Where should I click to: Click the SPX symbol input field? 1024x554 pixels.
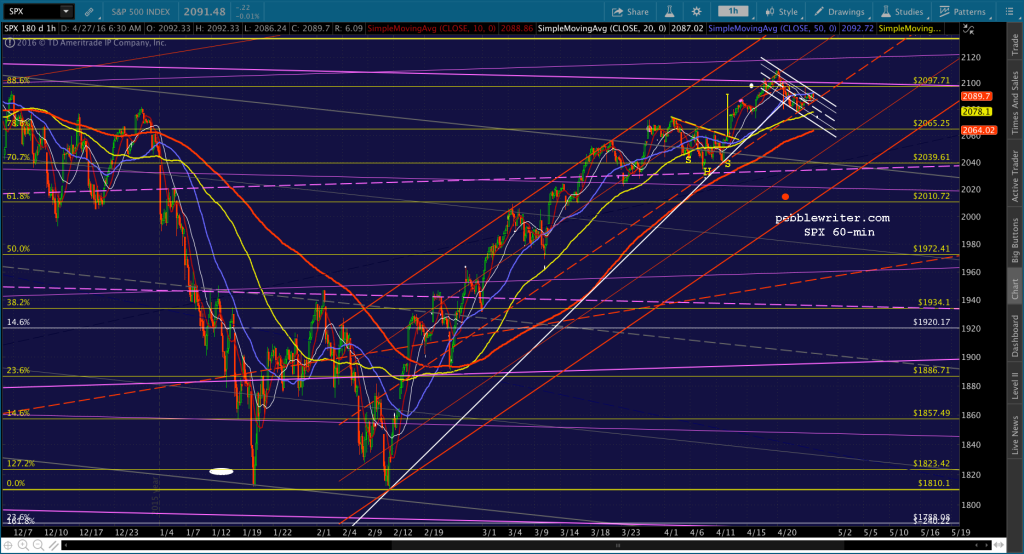pyautogui.click(x=33, y=11)
